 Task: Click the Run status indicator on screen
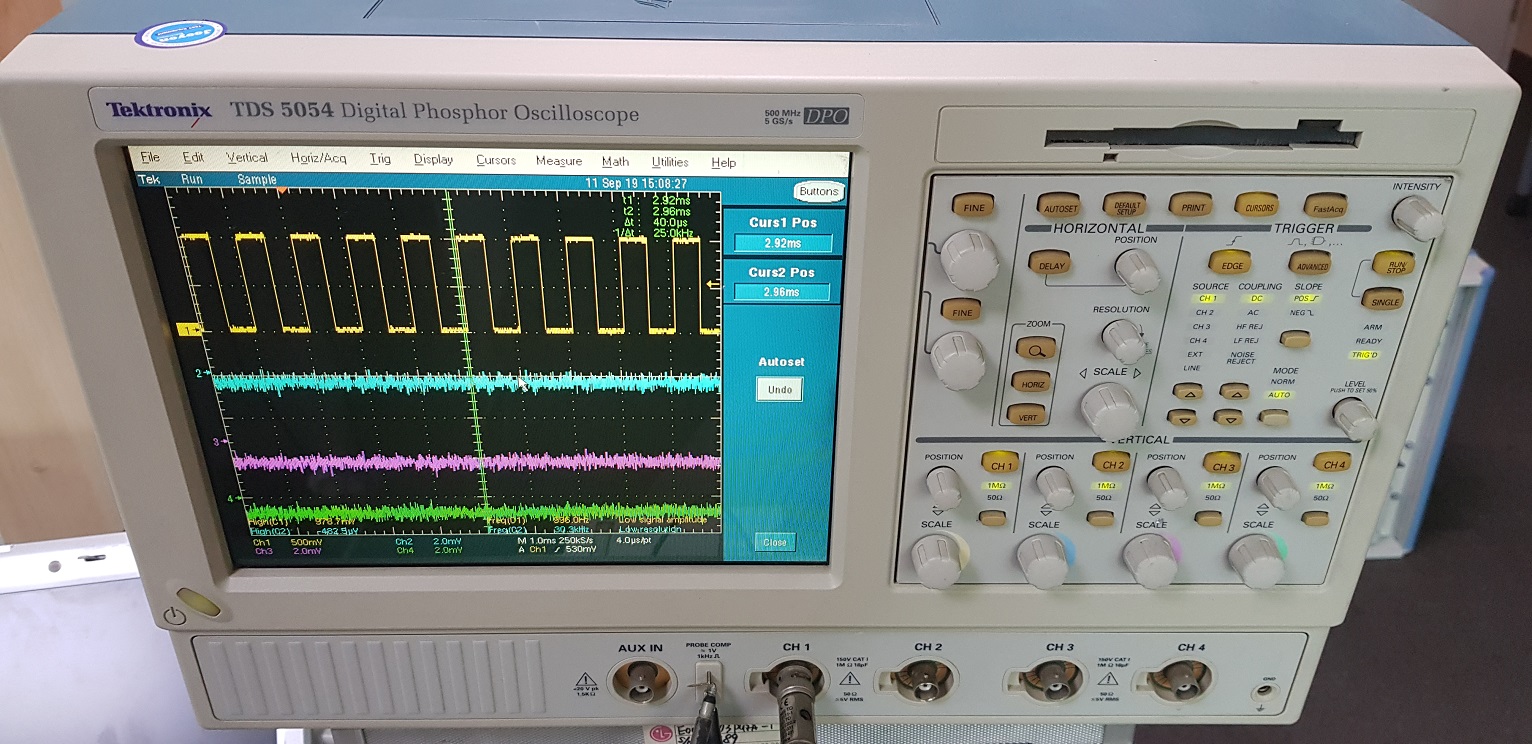click(x=192, y=179)
